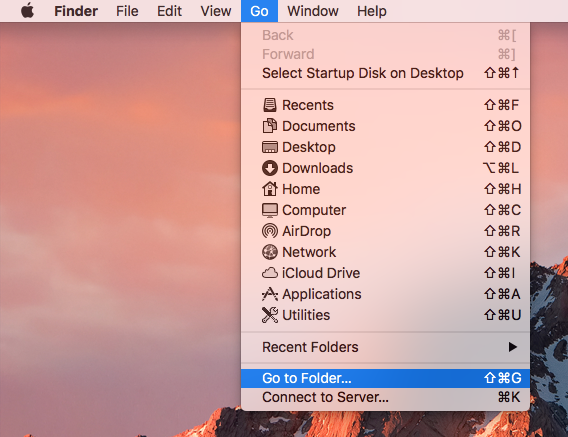The width and height of the screenshot is (568, 437).
Task: Click the Documents folder icon
Action: [270, 126]
